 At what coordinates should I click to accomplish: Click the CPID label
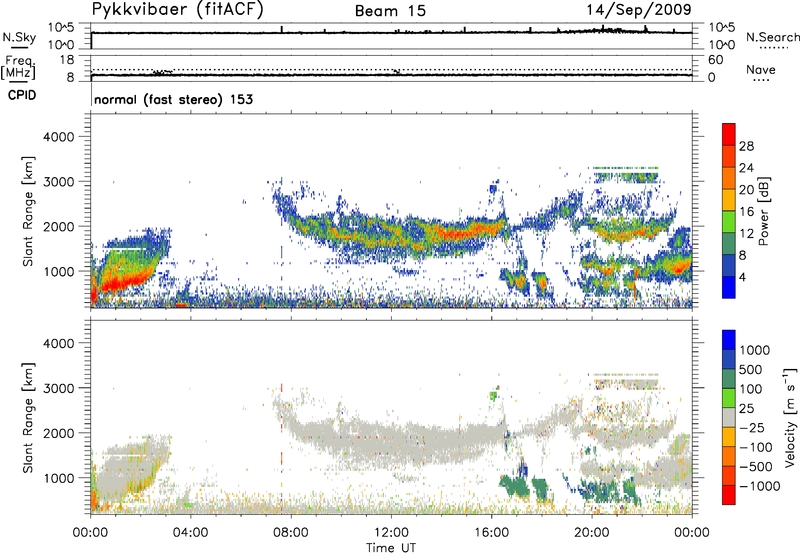[x=22, y=95]
